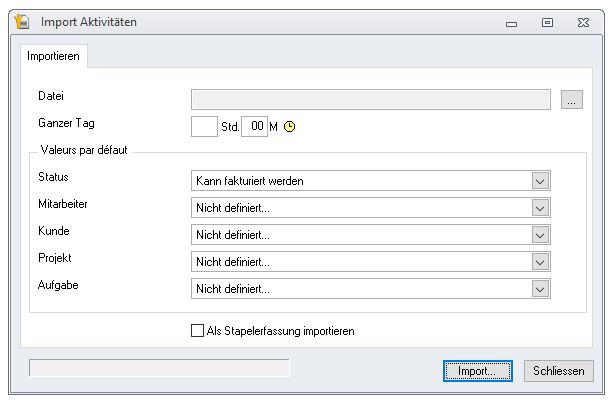
Task: Expand the Kunde combo box
Action: [540, 235]
